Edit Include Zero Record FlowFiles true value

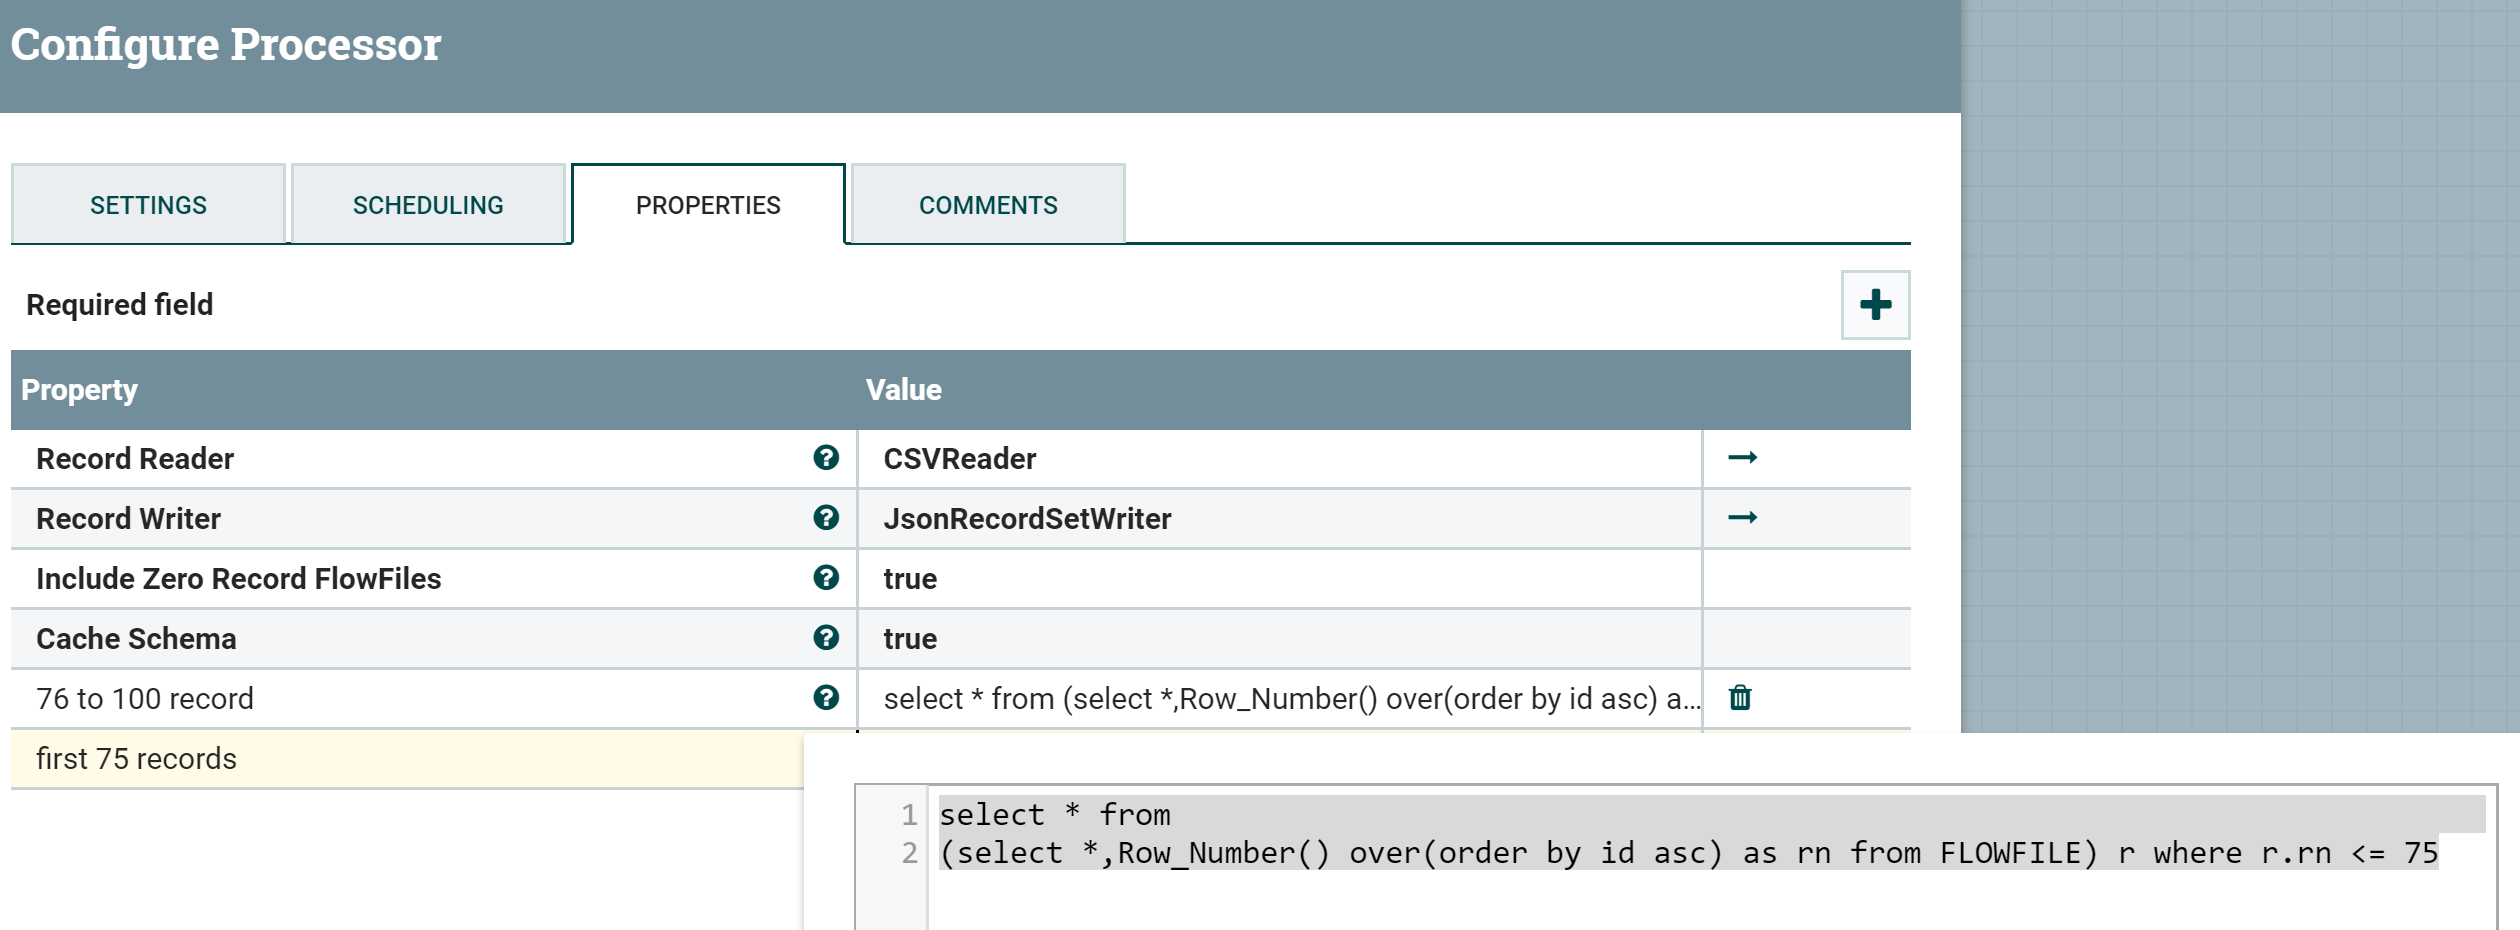point(1278,579)
